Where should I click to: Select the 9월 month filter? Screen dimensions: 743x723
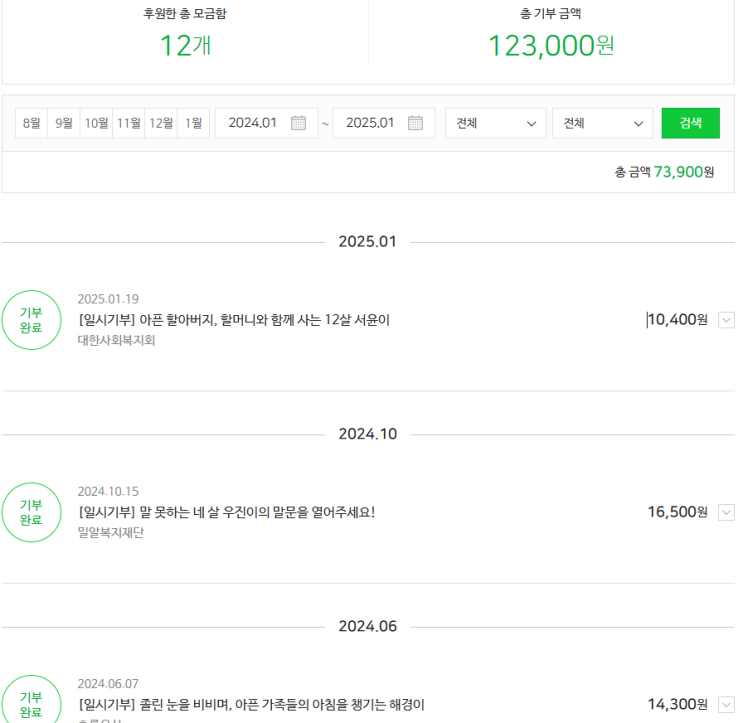tap(64, 123)
